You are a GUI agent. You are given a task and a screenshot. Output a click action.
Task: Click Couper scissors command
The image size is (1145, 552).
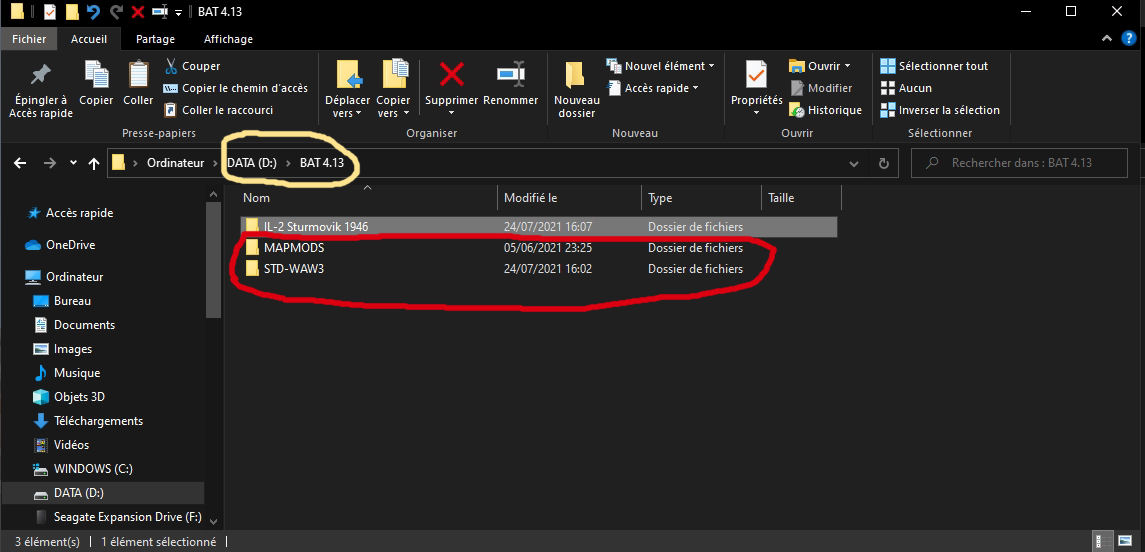point(192,66)
